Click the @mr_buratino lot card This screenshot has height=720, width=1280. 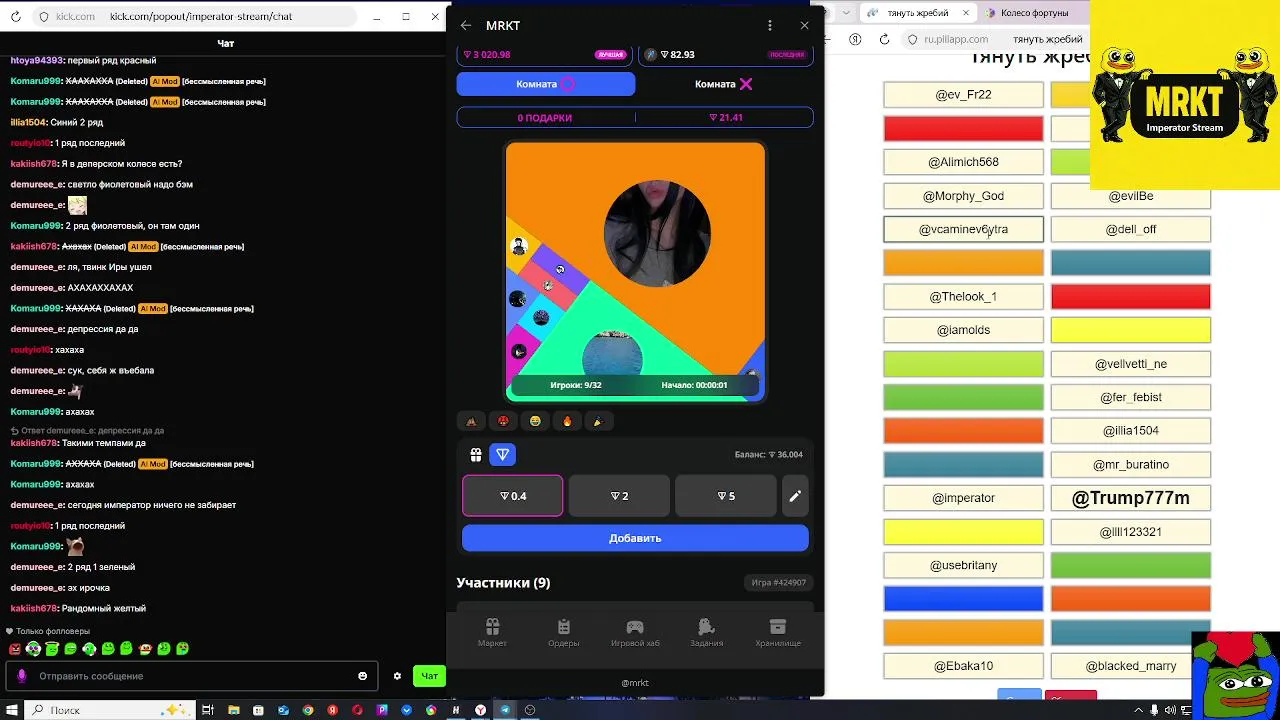coord(1131,464)
